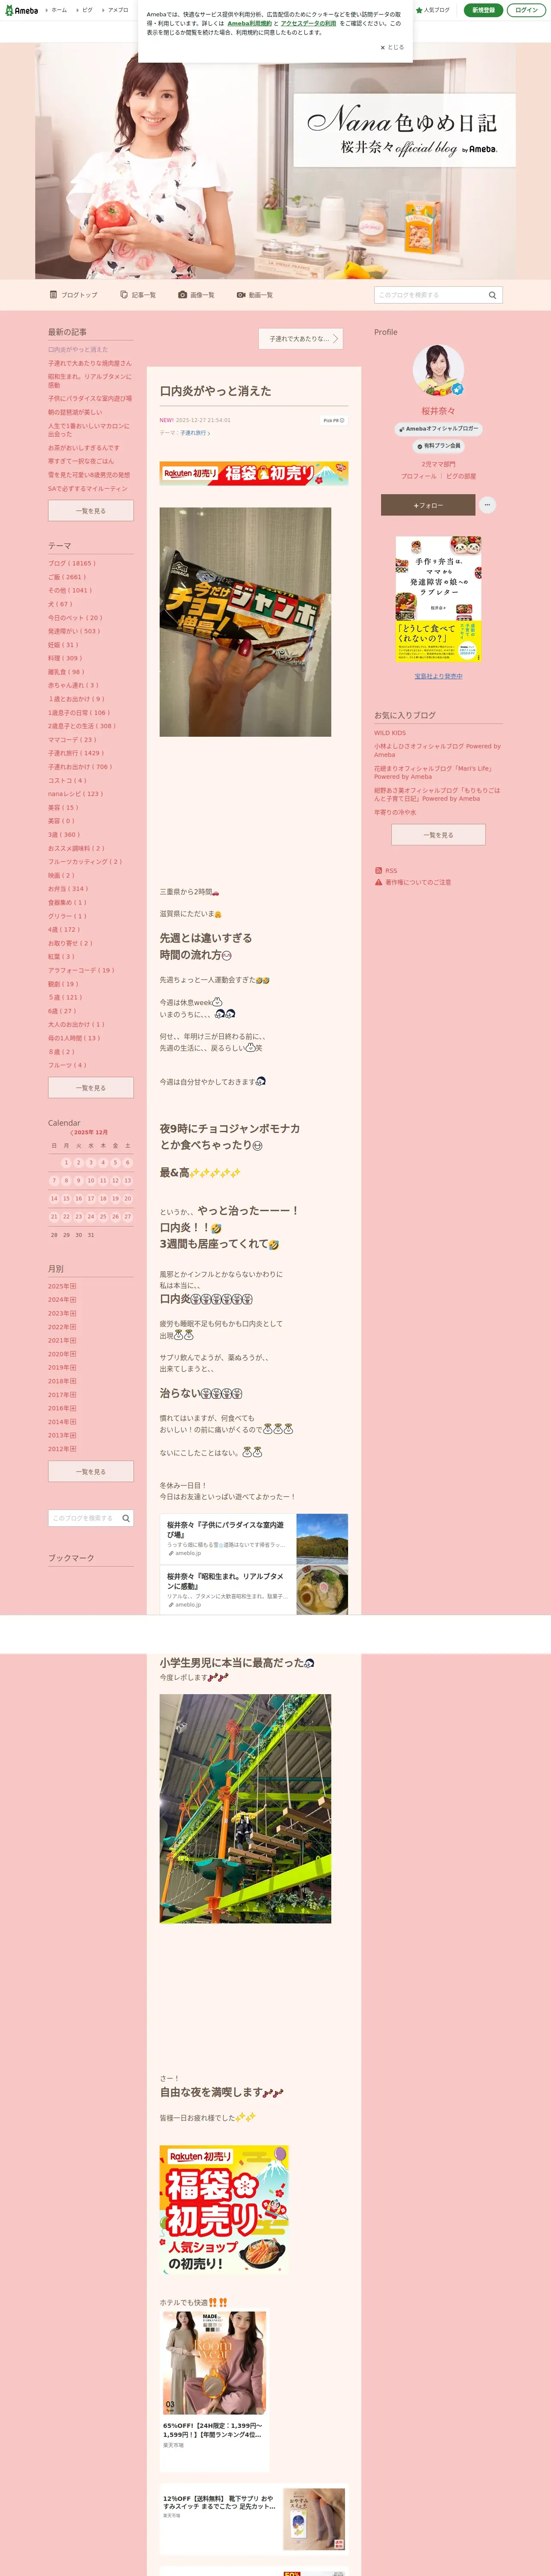
Task: Open the 桜井奈々 profile name link
Action: point(438,411)
